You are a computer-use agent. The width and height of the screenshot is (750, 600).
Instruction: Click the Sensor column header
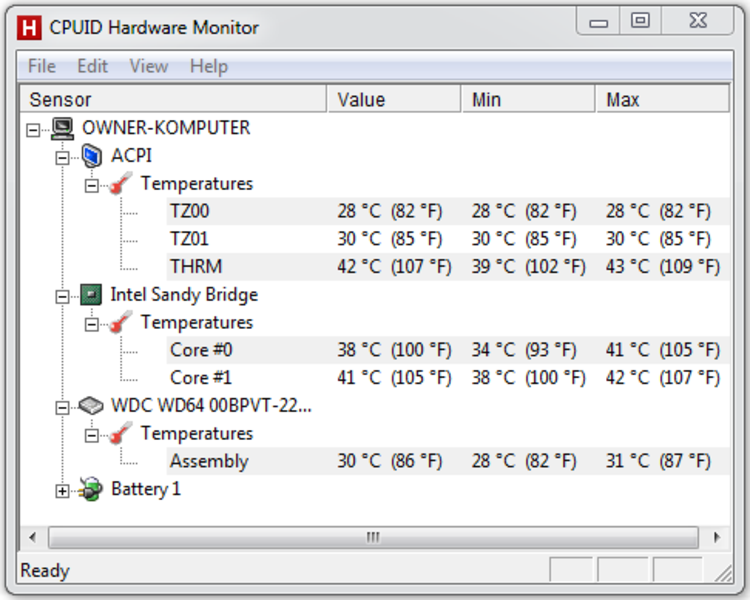point(173,100)
